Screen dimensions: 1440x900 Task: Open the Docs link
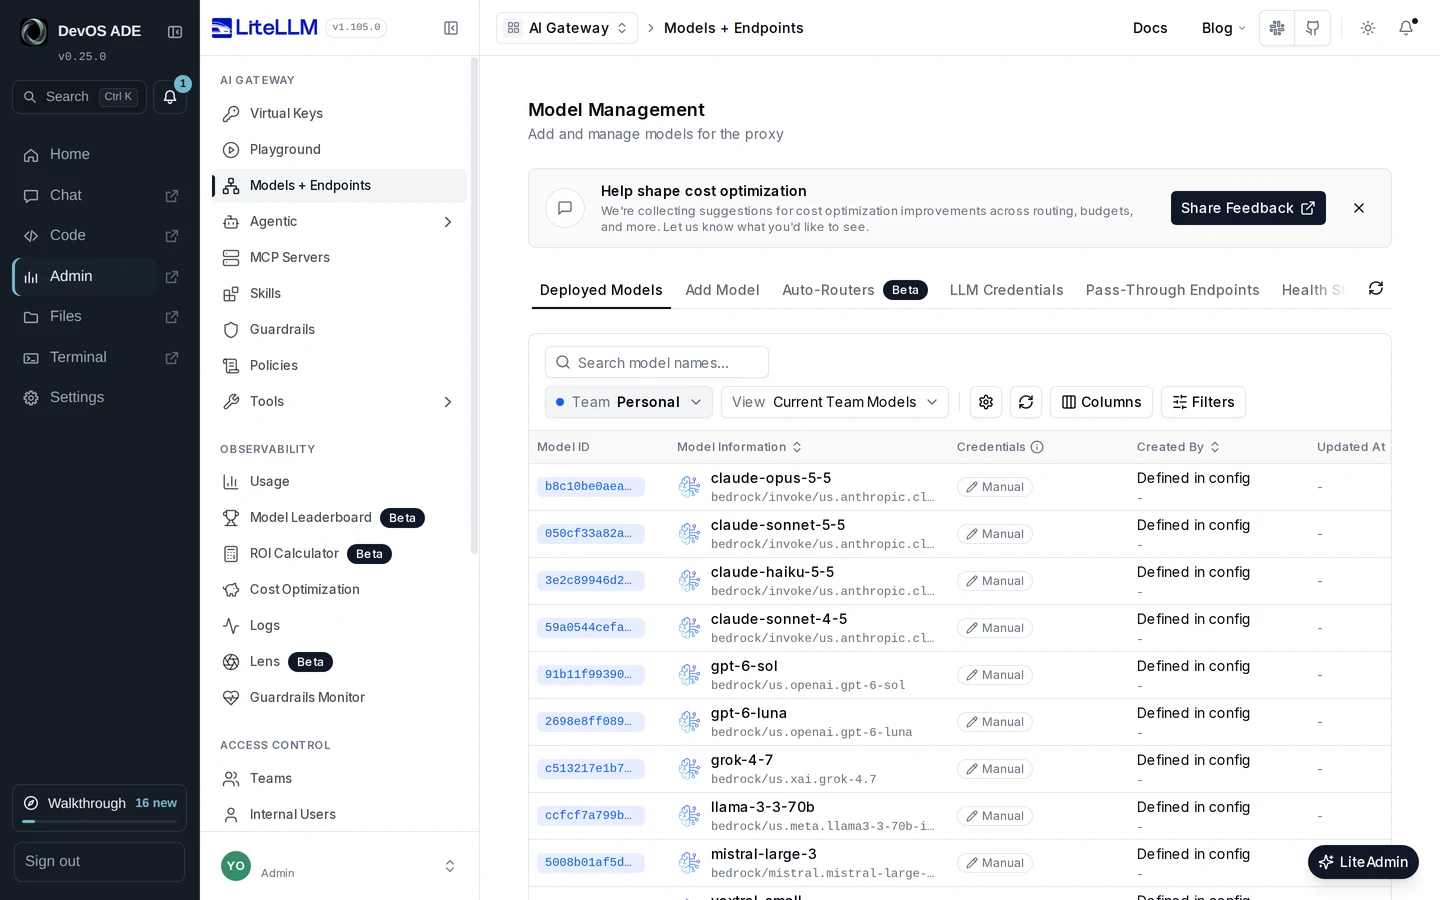coord(1150,28)
